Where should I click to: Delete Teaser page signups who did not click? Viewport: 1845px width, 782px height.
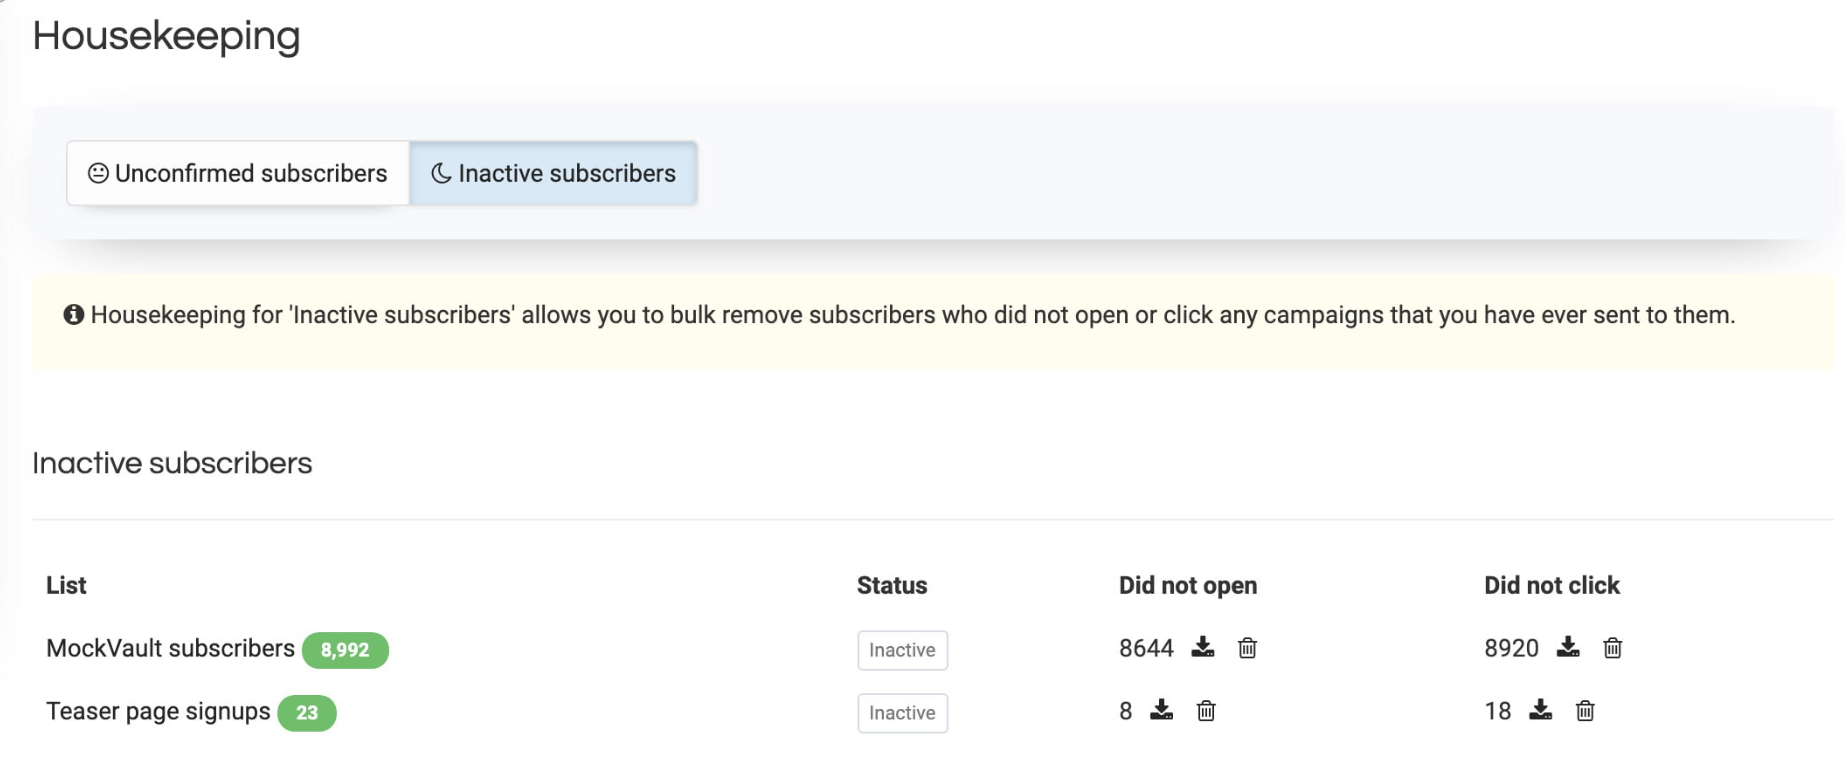click(x=1585, y=711)
